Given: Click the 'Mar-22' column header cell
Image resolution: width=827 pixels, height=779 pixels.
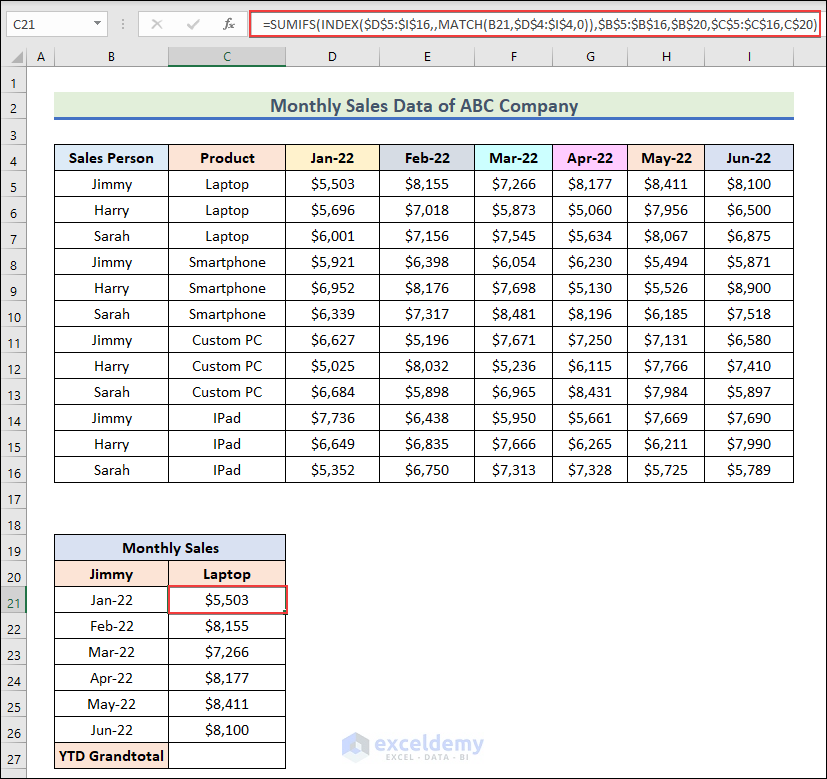Looking at the screenshot, I should coord(513,158).
